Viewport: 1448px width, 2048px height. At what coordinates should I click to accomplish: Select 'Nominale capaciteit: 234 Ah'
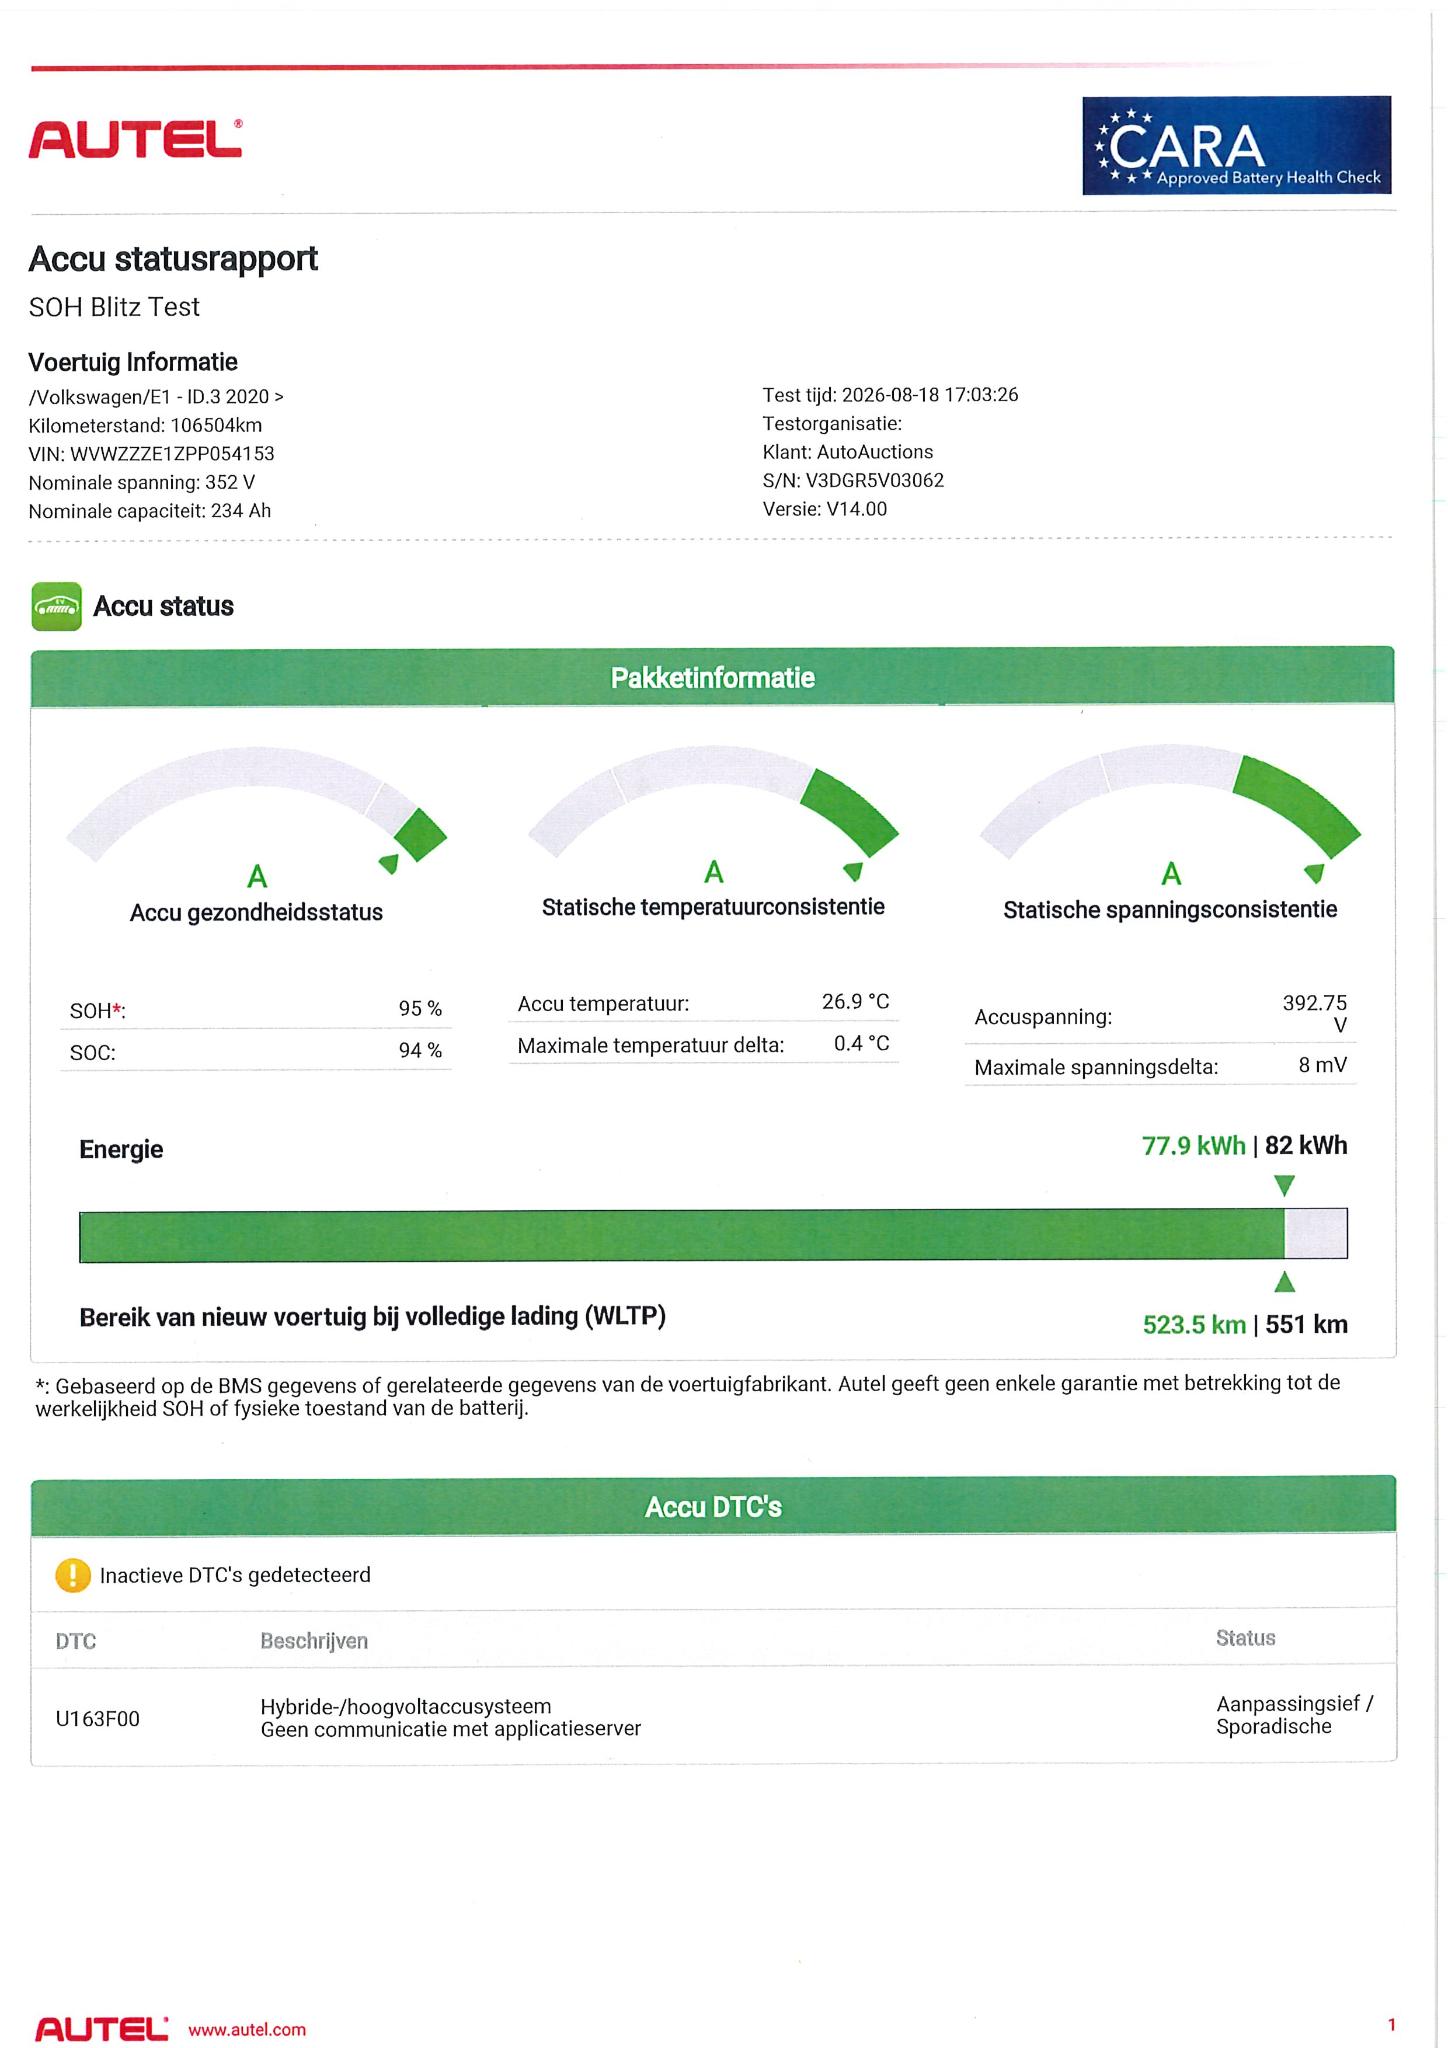(150, 511)
